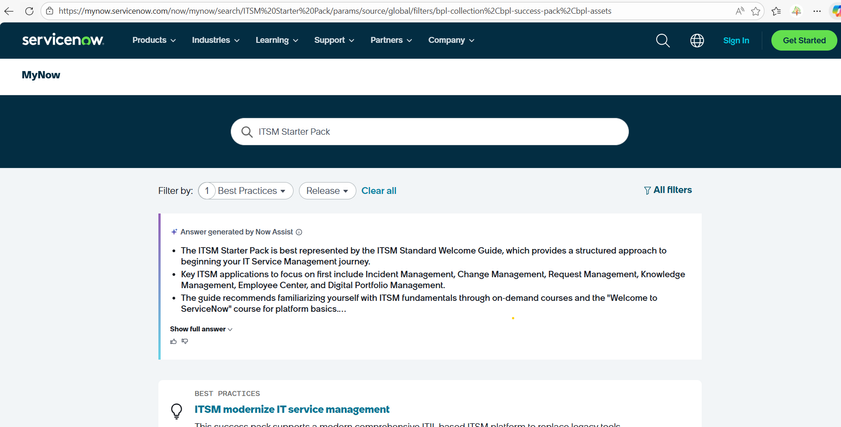841x427 pixels.
Task: Bookmark the page with the star icon
Action: tap(756, 11)
